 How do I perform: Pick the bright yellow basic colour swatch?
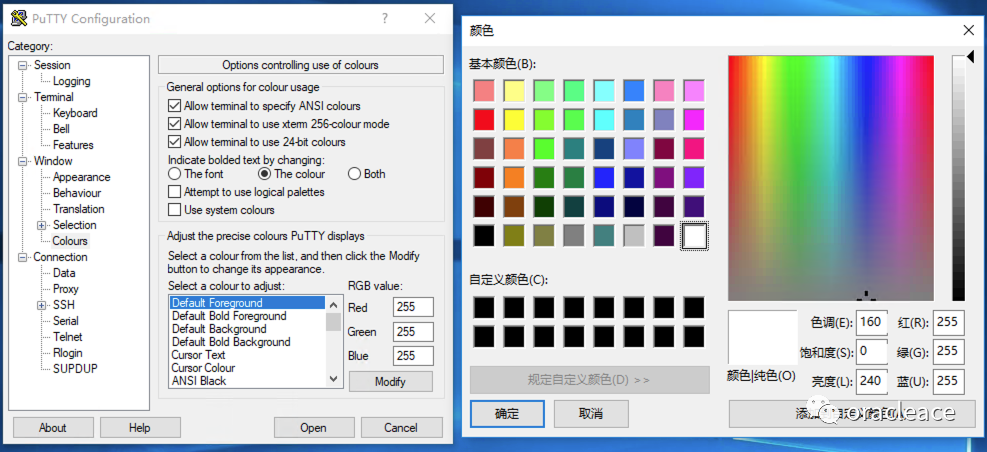pyautogui.click(x=514, y=120)
